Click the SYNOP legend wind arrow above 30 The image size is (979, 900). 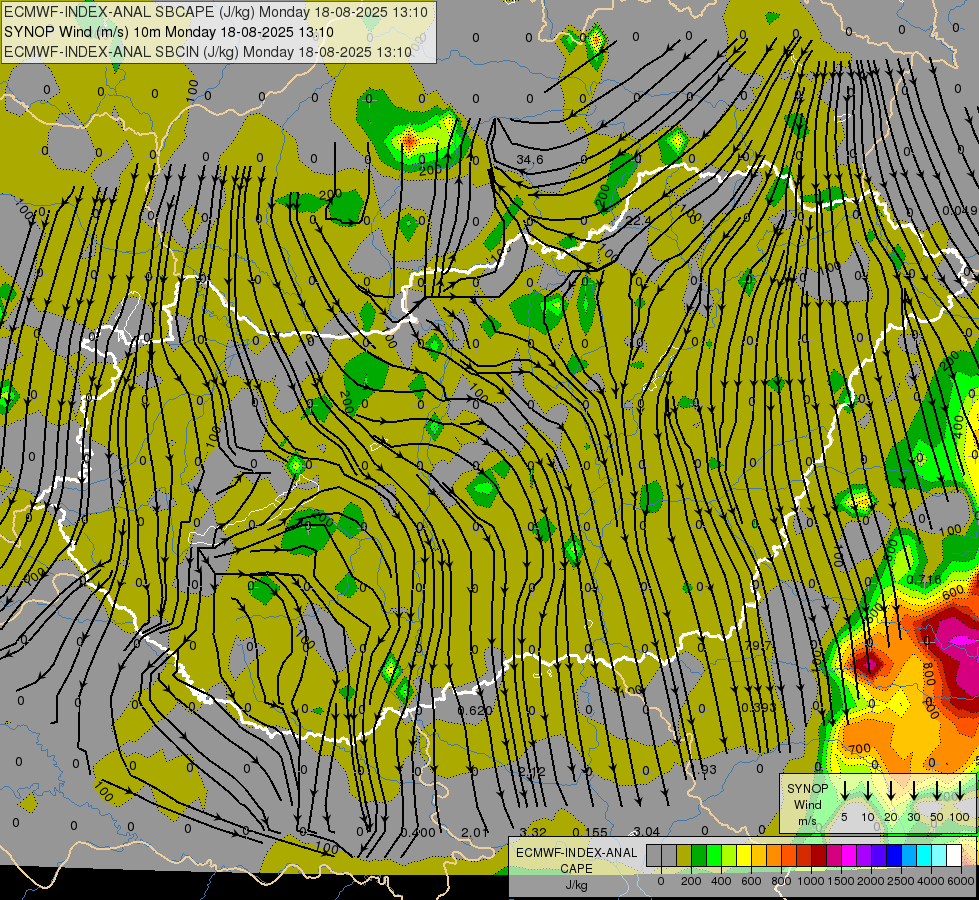tap(913, 789)
